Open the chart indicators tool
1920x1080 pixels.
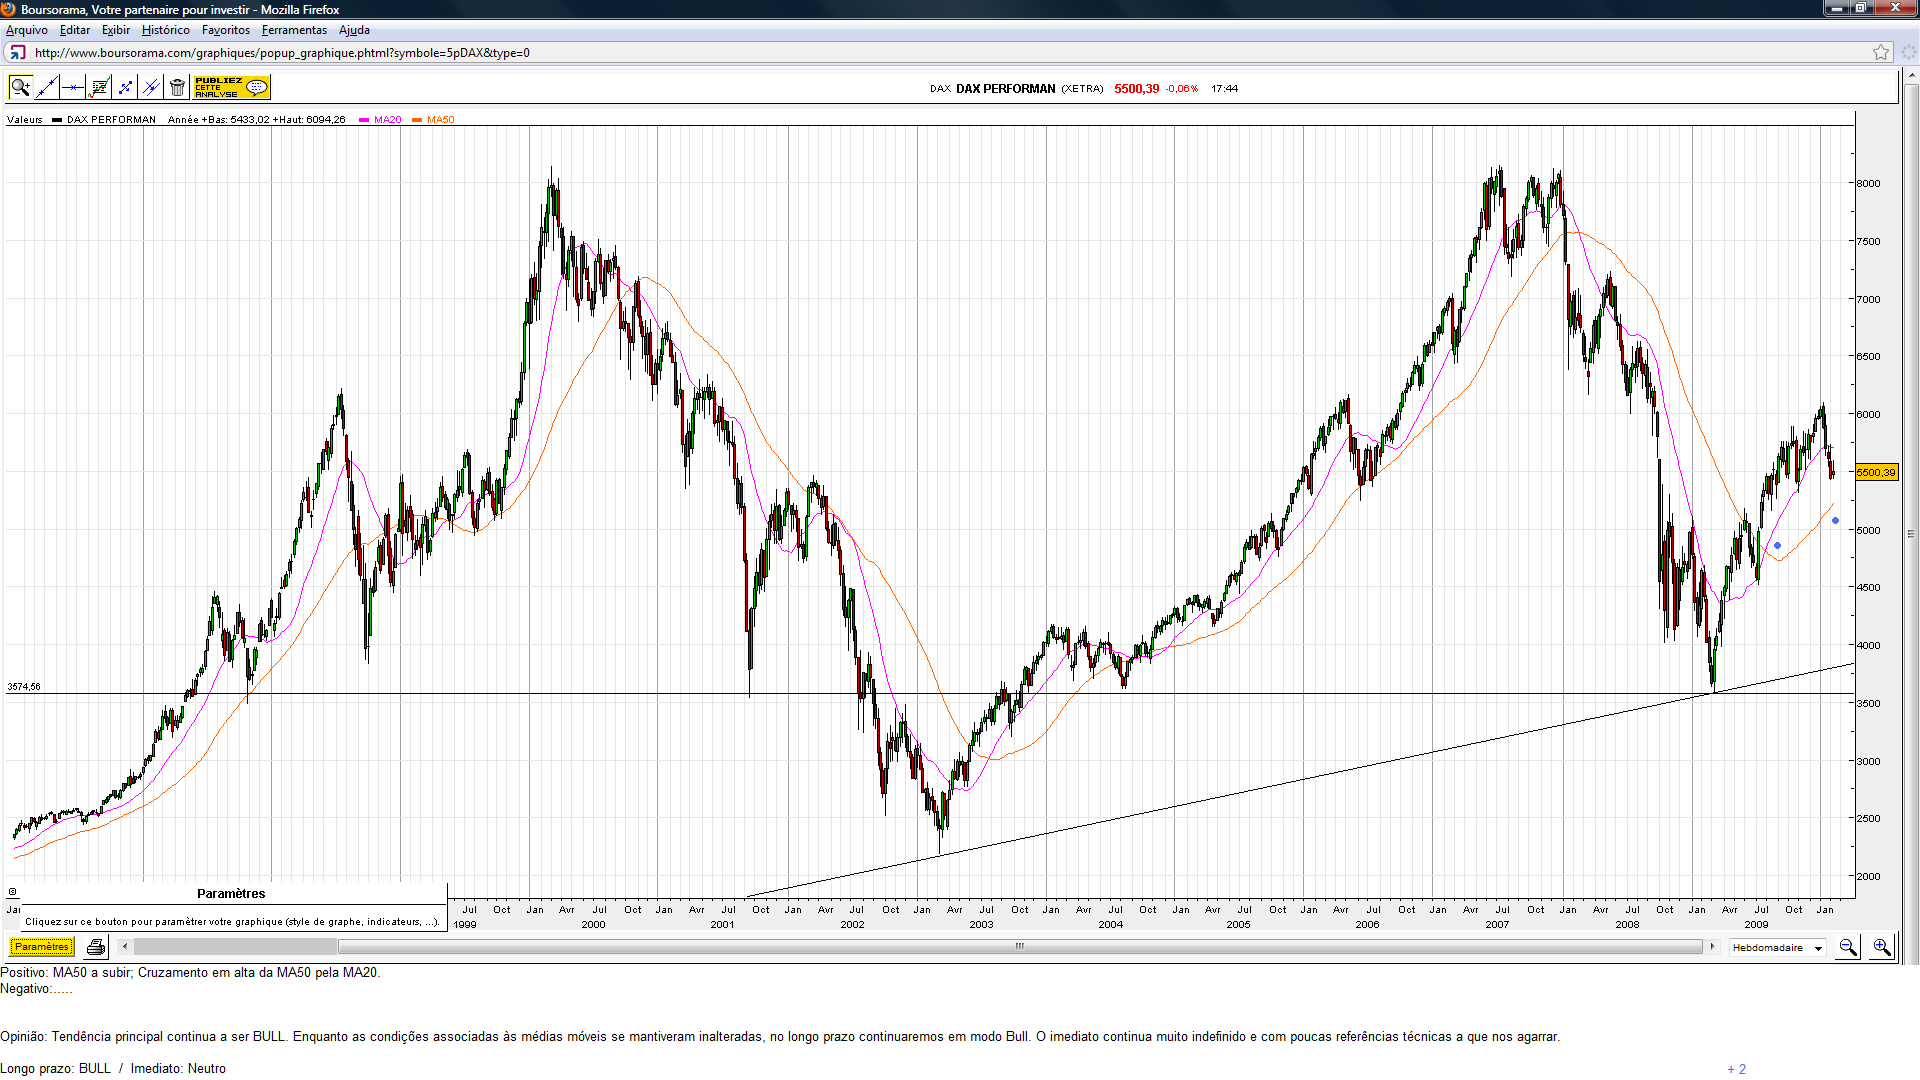[x=99, y=88]
